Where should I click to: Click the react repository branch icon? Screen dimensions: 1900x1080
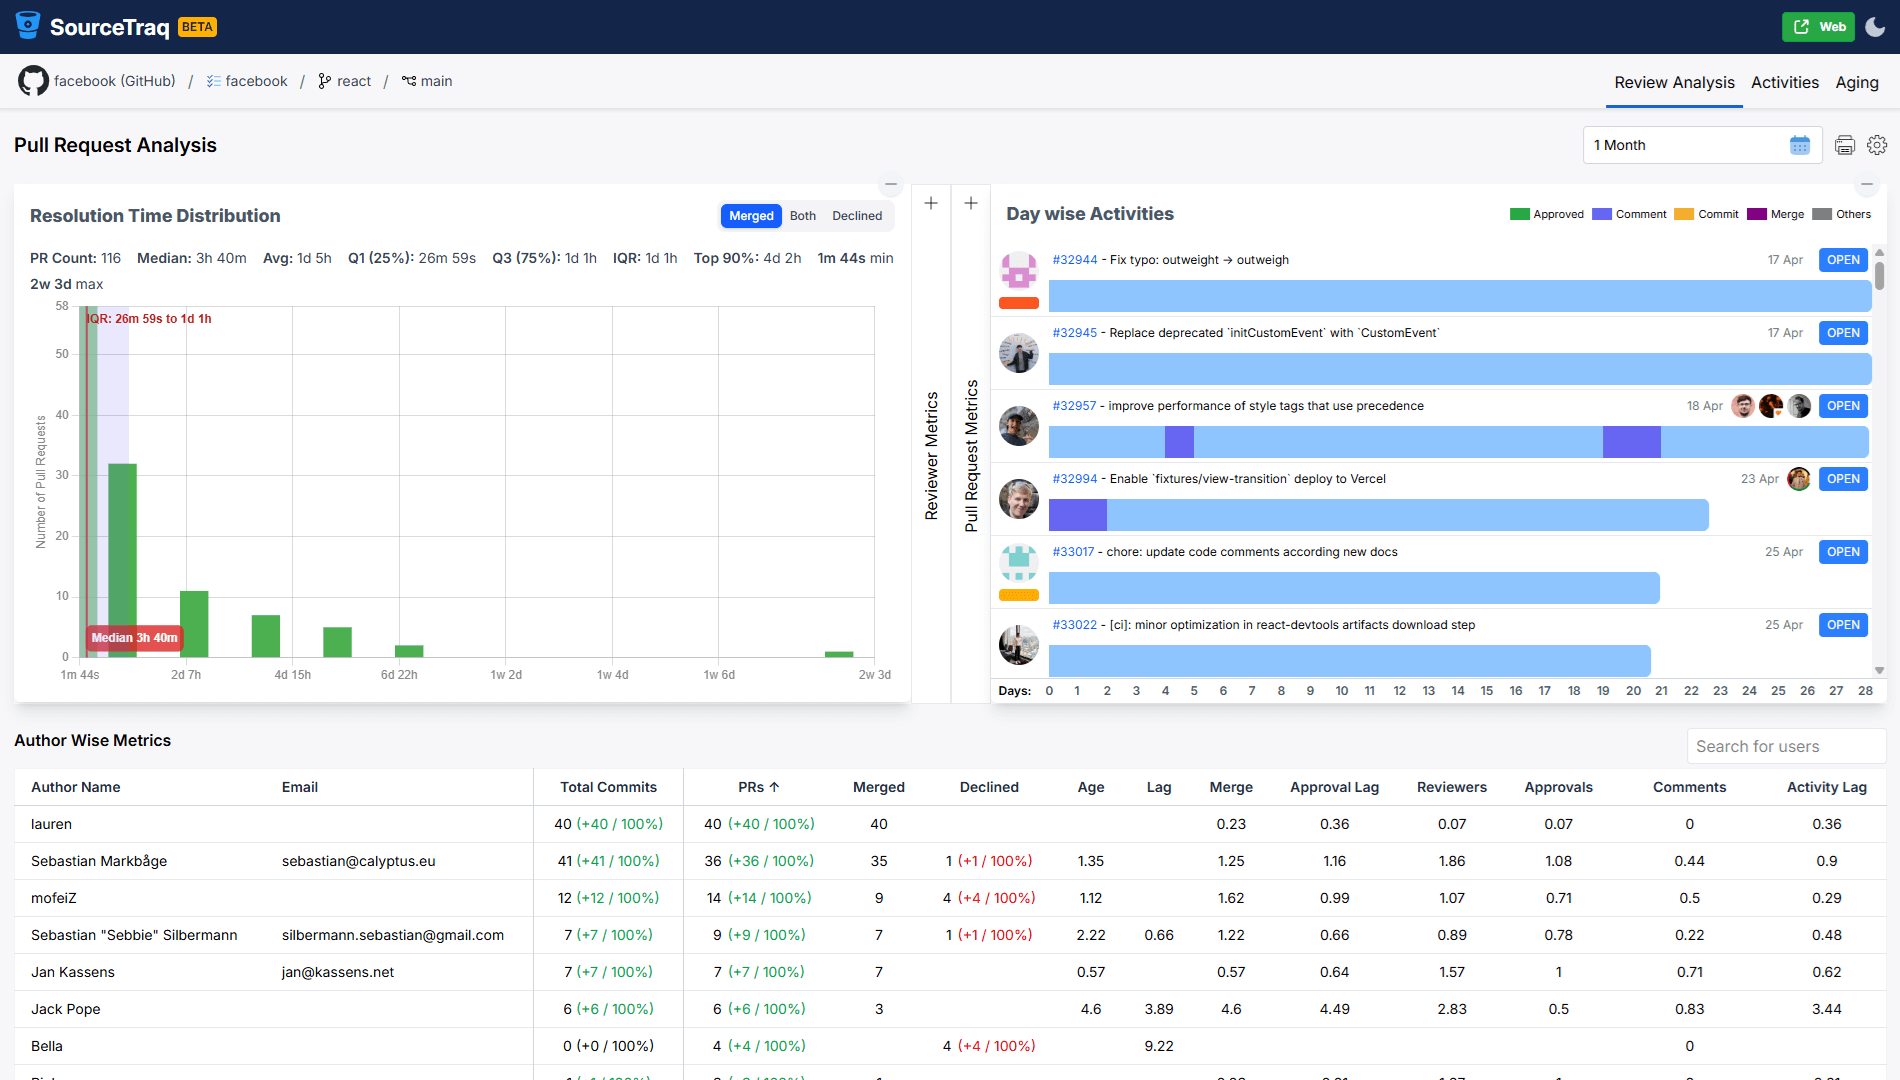click(324, 81)
